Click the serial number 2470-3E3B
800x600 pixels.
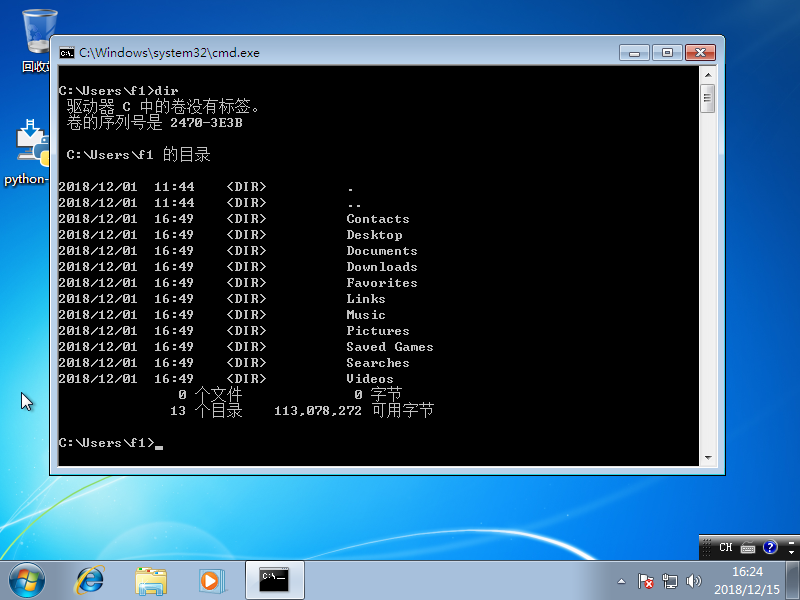pyautogui.click(x=206, y=123)
